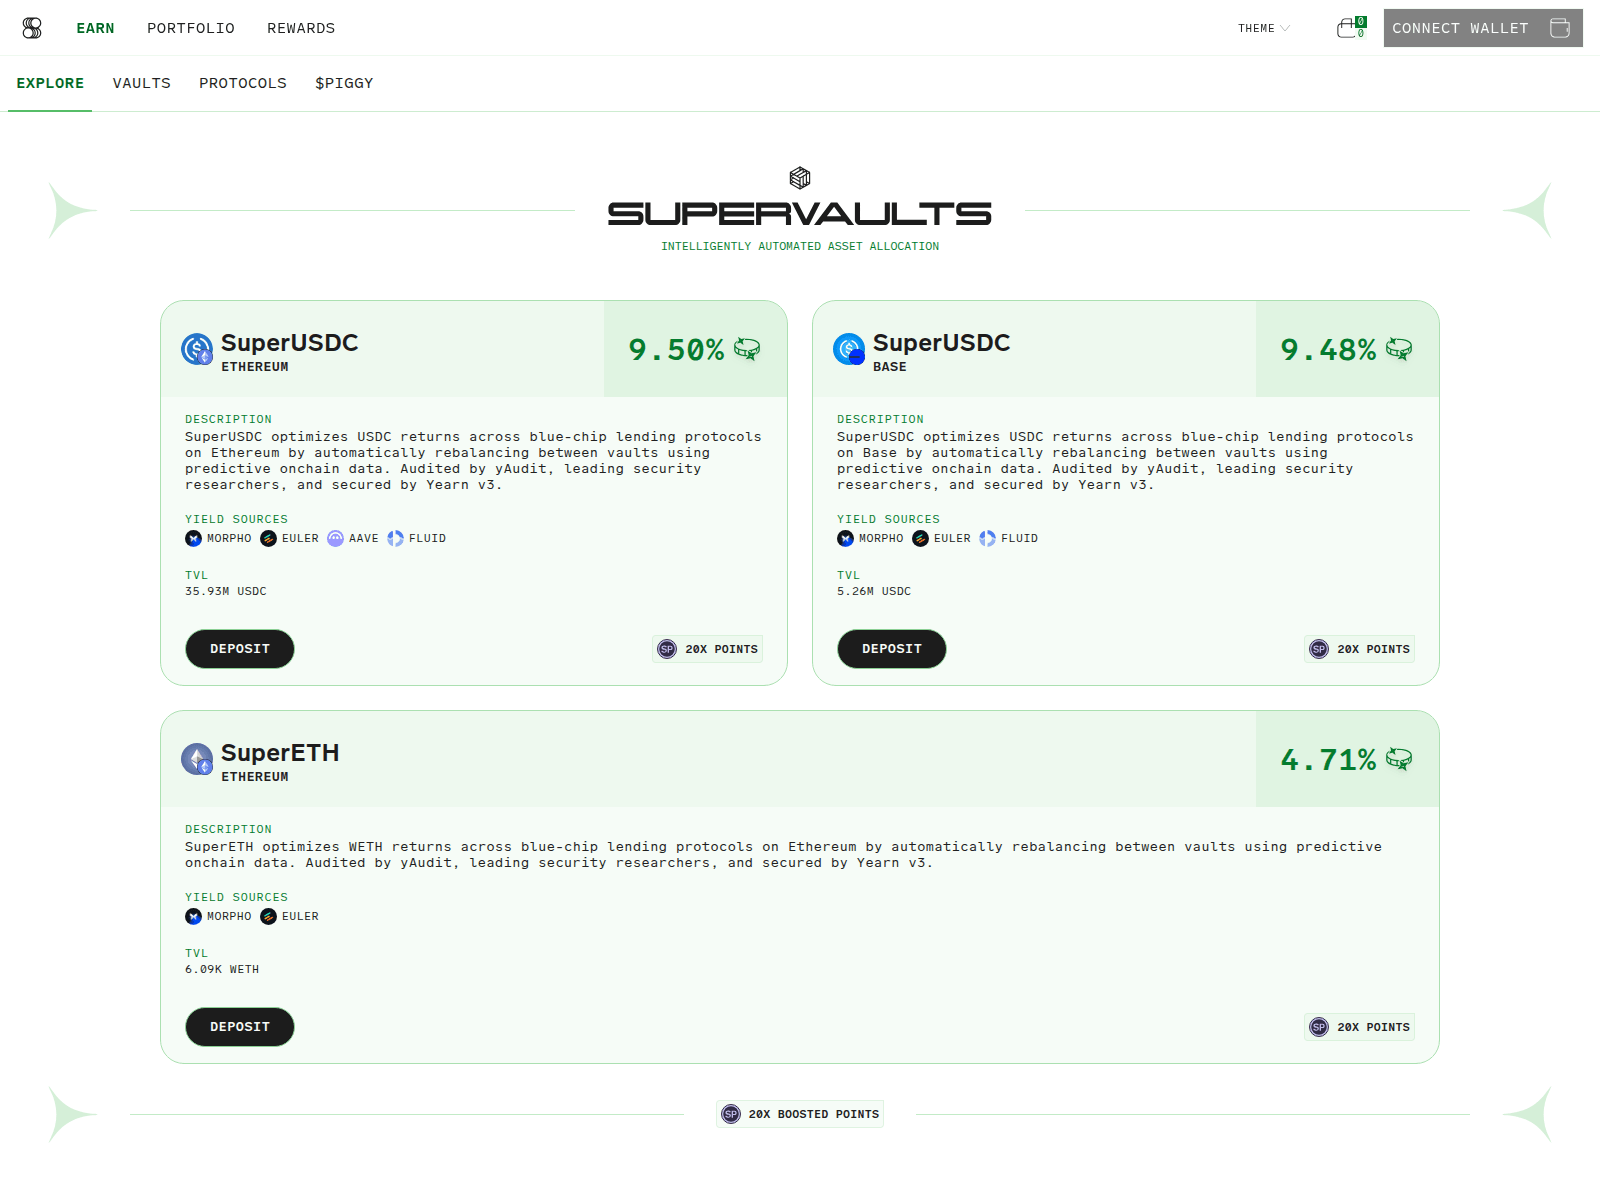Click the Fluid icon in Base vault
Screen dimensions: 1600x1200
988,539
